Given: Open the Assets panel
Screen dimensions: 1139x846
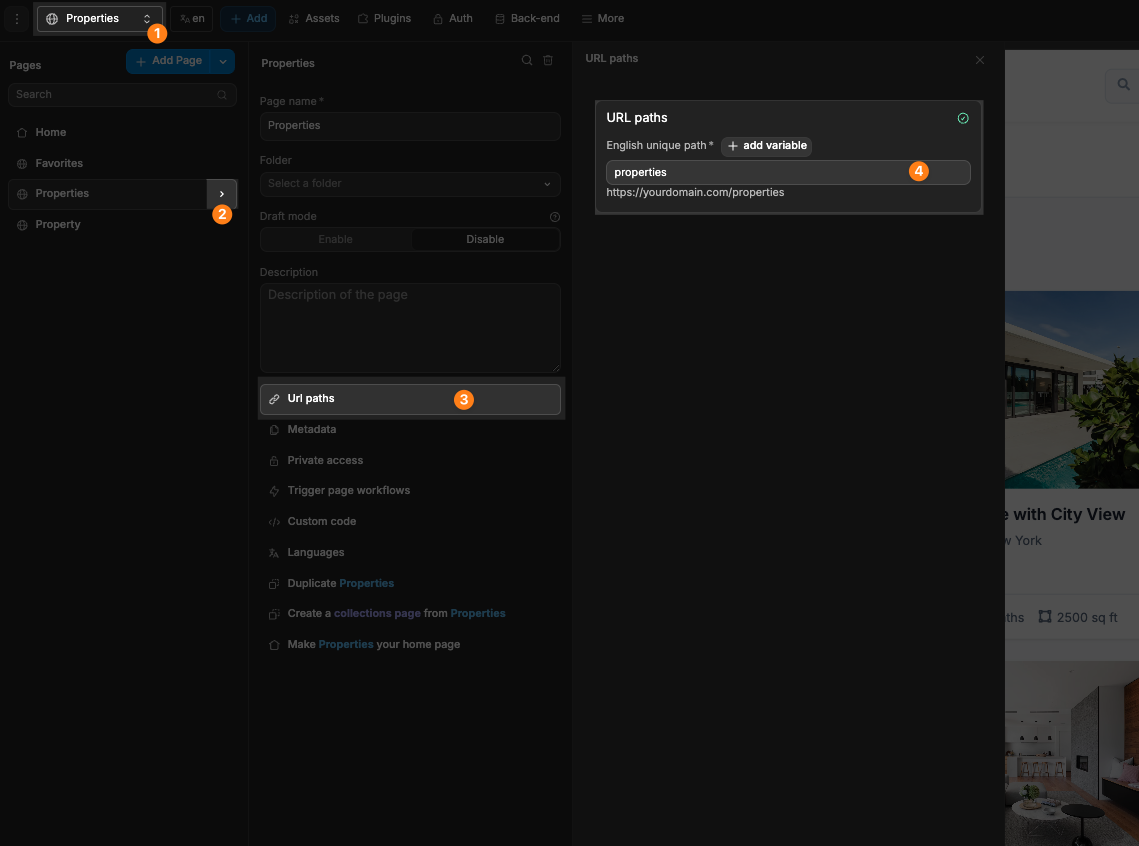Looking at the screenshot, I should tap(313, 18).
